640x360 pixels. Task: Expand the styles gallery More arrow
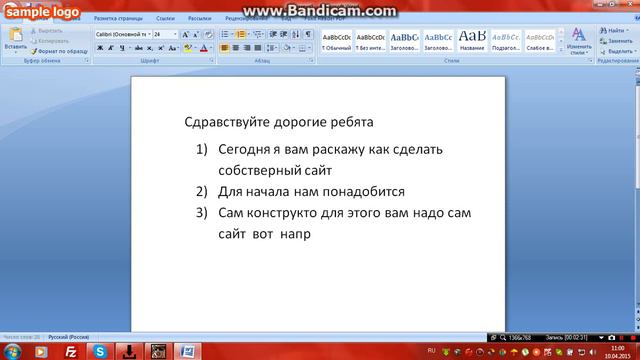561,50
